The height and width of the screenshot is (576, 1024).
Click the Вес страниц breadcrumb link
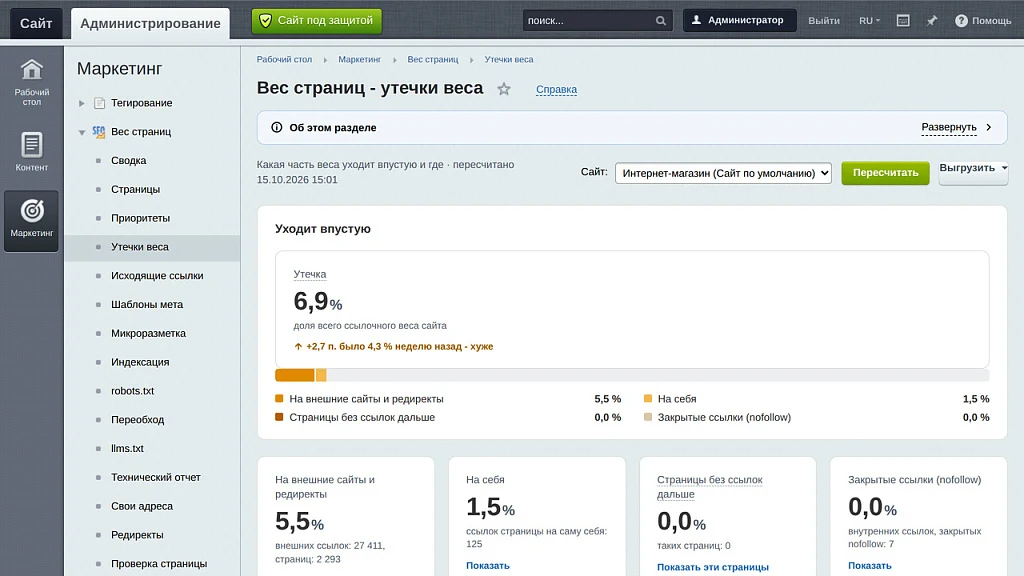pos(433,59)
